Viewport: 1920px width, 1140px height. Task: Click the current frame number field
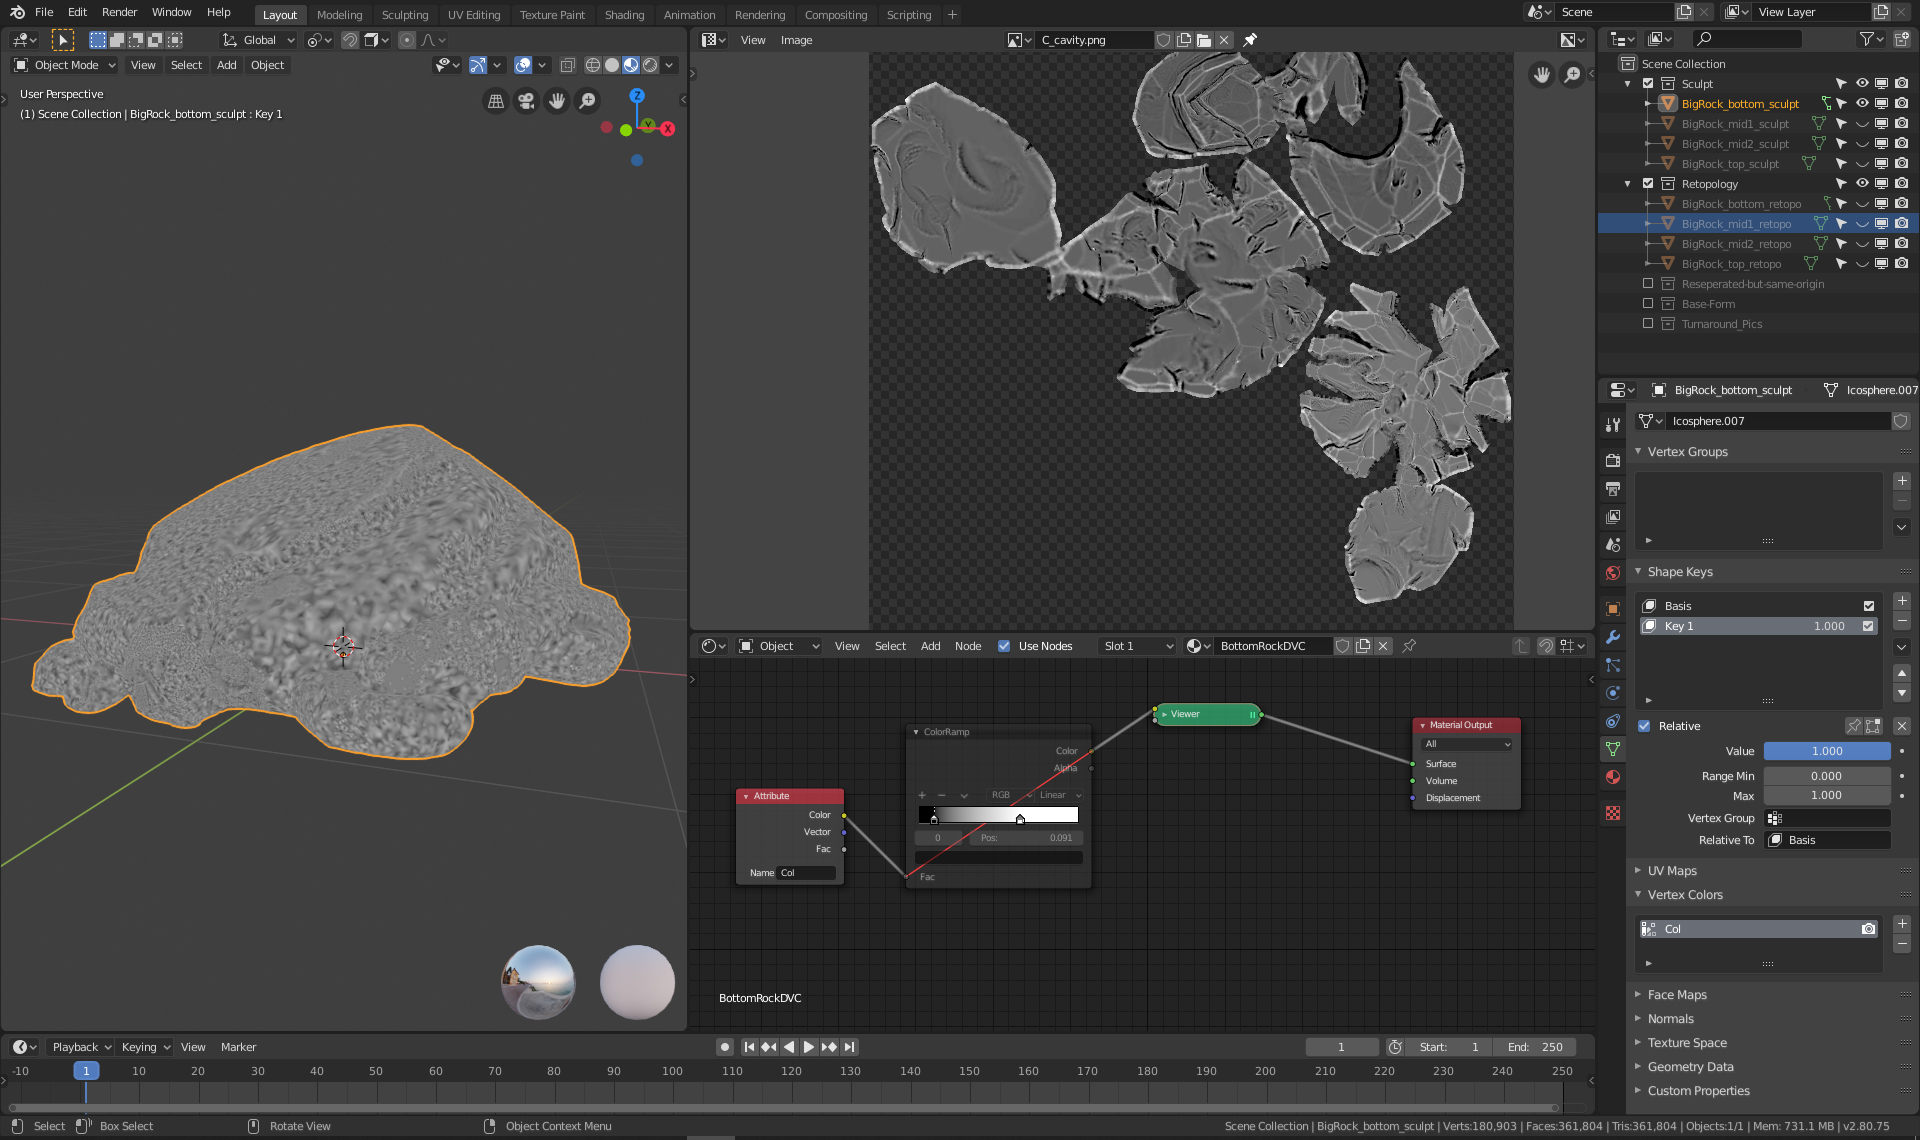pyautogui.click(x=1342, y=1047)
